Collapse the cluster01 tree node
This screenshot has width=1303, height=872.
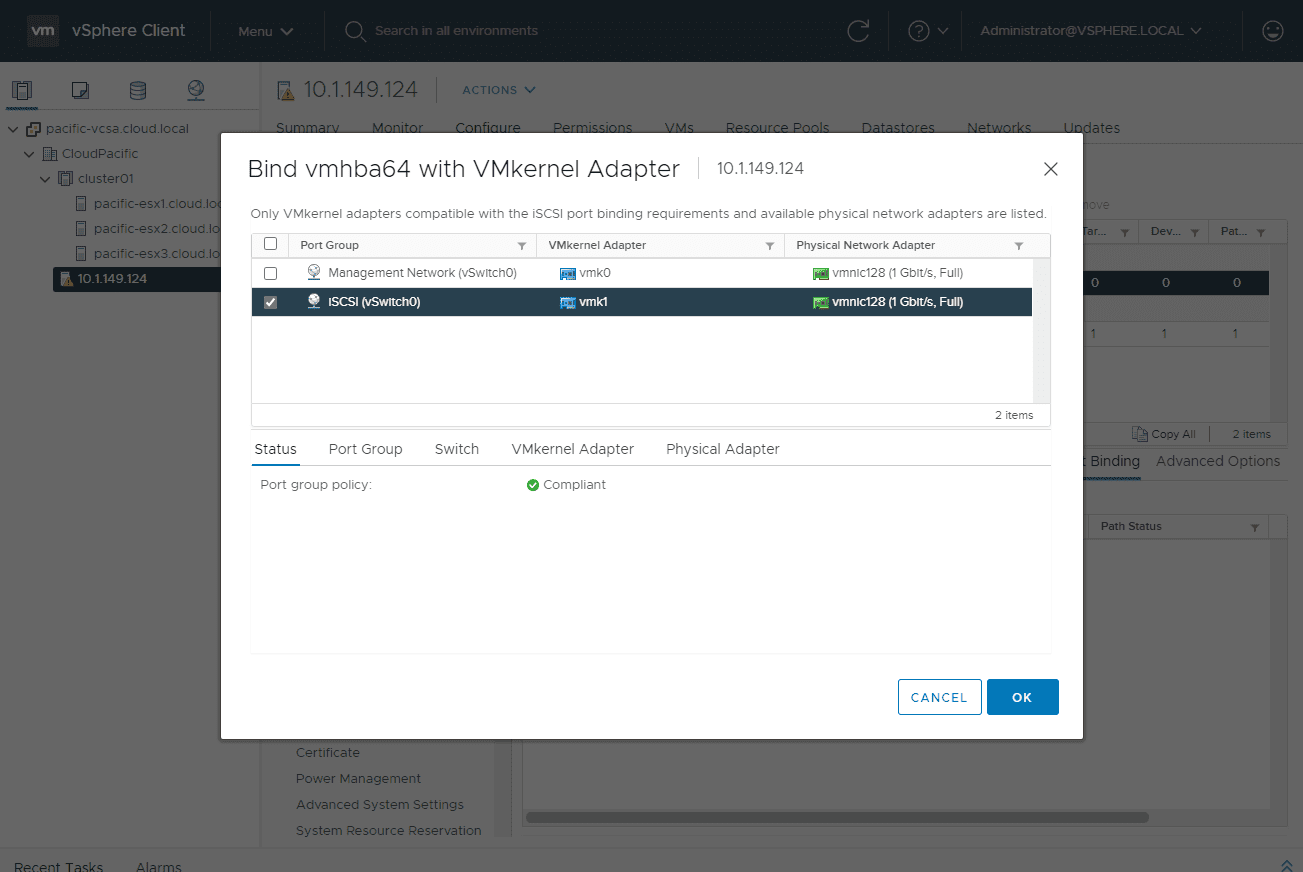[45, 179]
